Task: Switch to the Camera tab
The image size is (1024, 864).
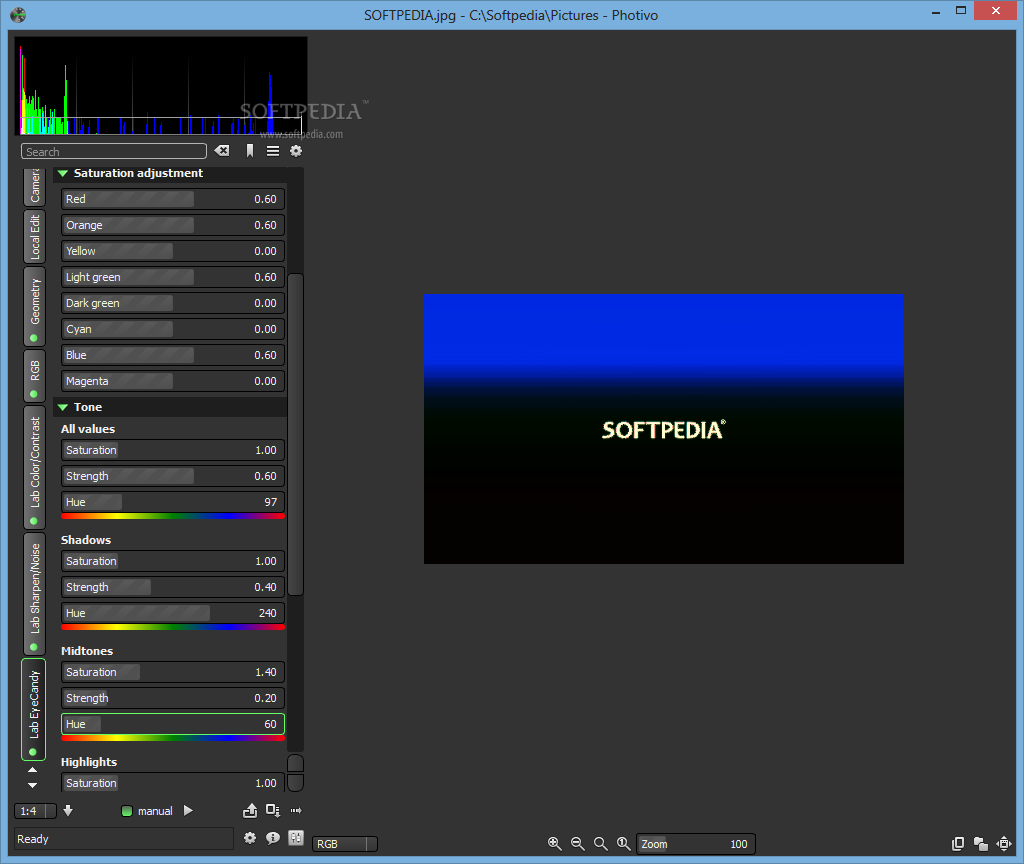Action: [35, 187]
